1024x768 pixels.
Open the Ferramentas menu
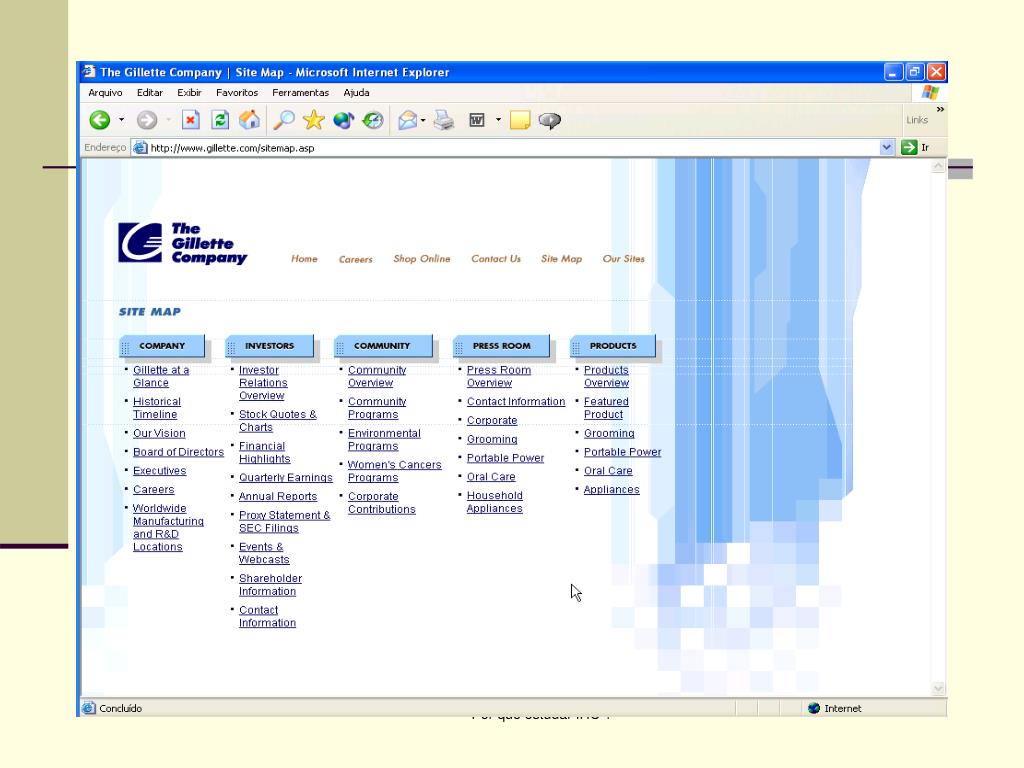tap(300, 93)
